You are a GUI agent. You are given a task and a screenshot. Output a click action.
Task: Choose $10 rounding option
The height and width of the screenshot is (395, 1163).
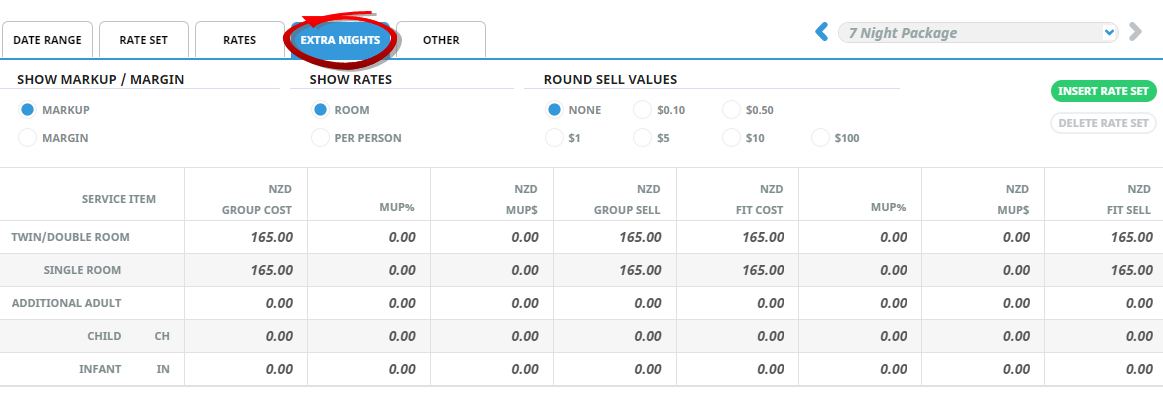coord(731,138)
